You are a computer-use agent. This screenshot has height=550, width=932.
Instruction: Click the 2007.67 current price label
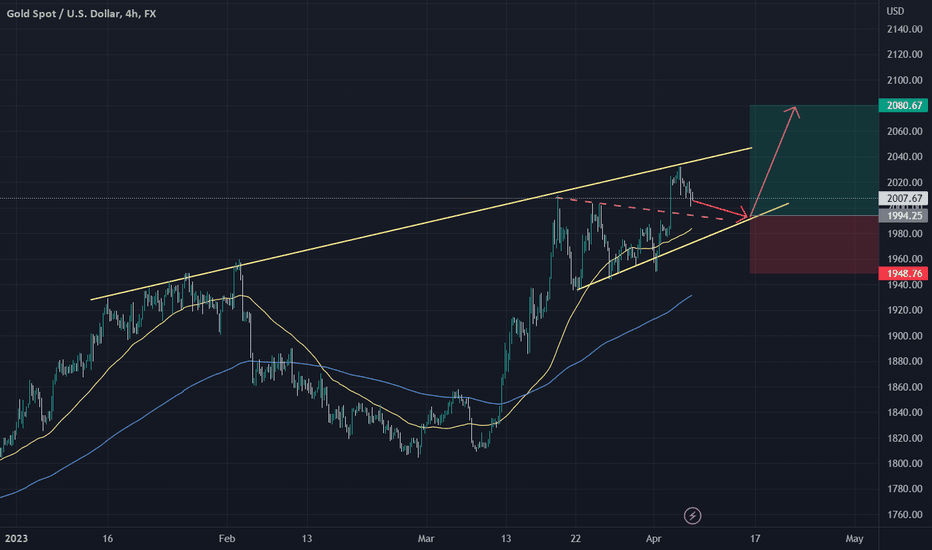coord(903,199)
